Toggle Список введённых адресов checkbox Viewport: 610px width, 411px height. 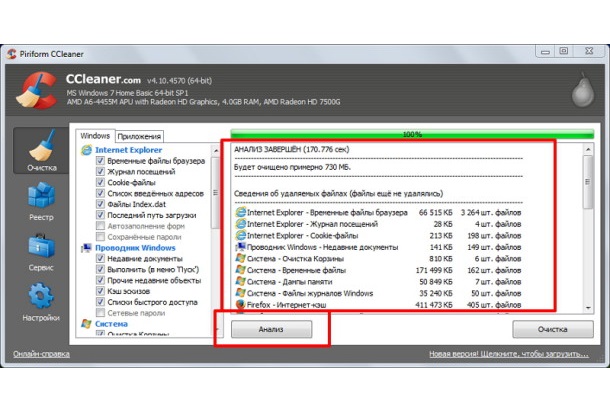[x=100, y=193]
